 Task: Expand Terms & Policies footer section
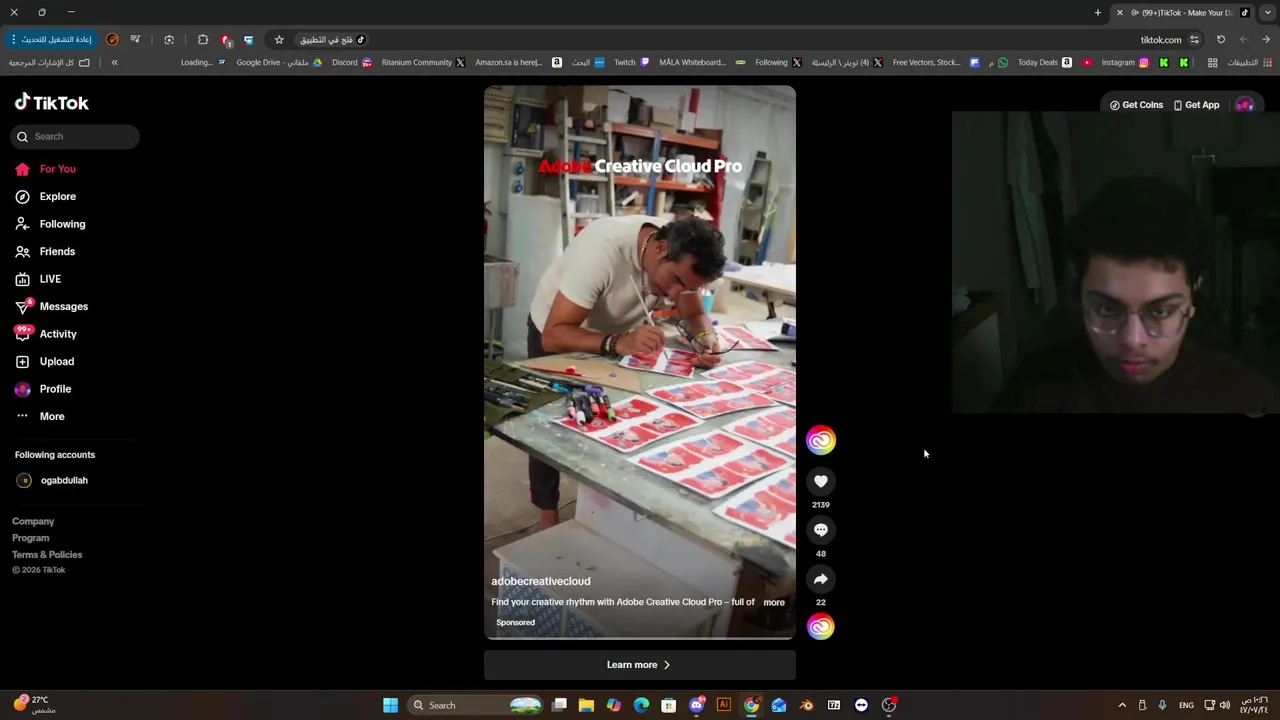[47, 555]
